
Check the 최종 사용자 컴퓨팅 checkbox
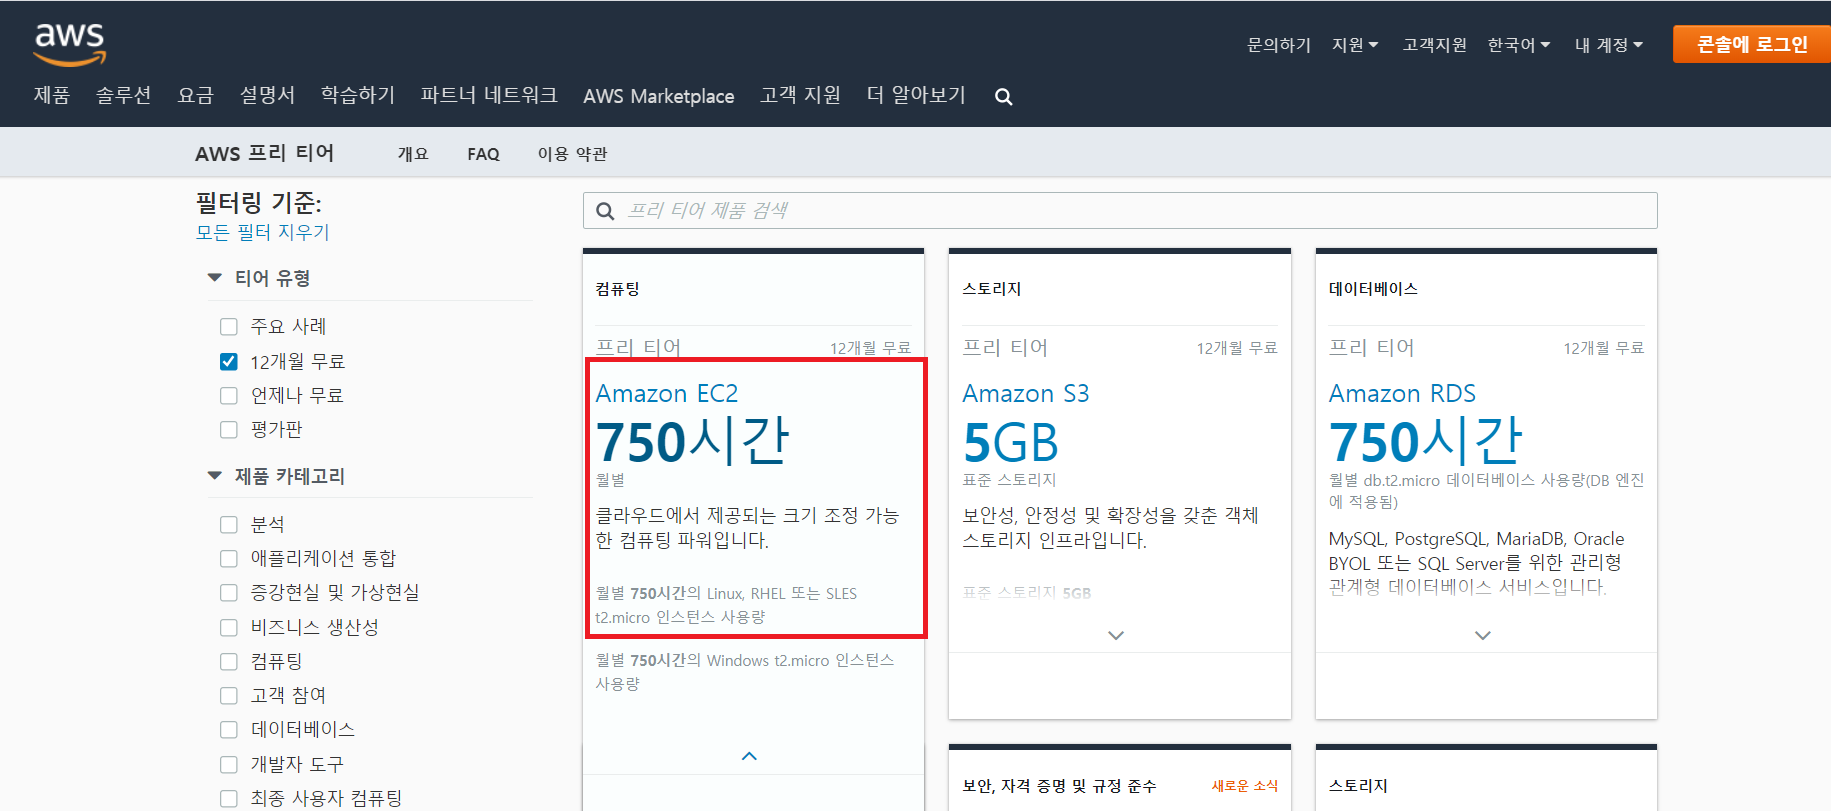point(229,799)
